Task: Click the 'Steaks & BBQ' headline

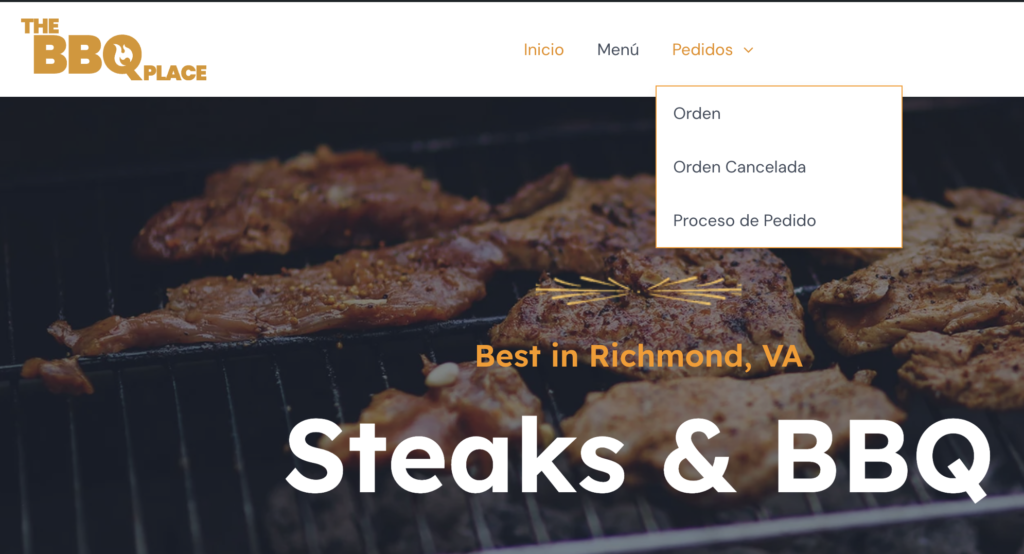Action: (x=639, y=457)
